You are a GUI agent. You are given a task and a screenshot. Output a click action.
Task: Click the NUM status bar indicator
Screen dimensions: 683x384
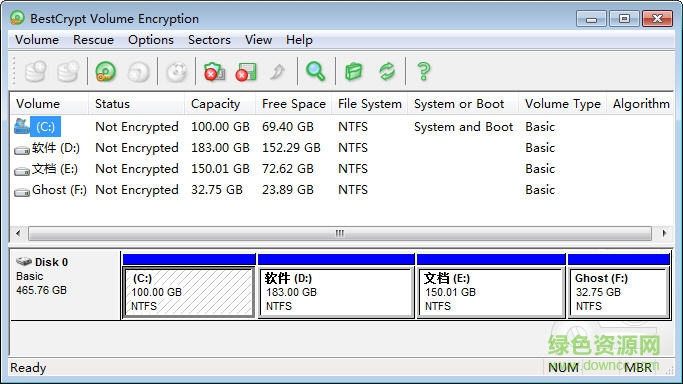click(563, 368)
